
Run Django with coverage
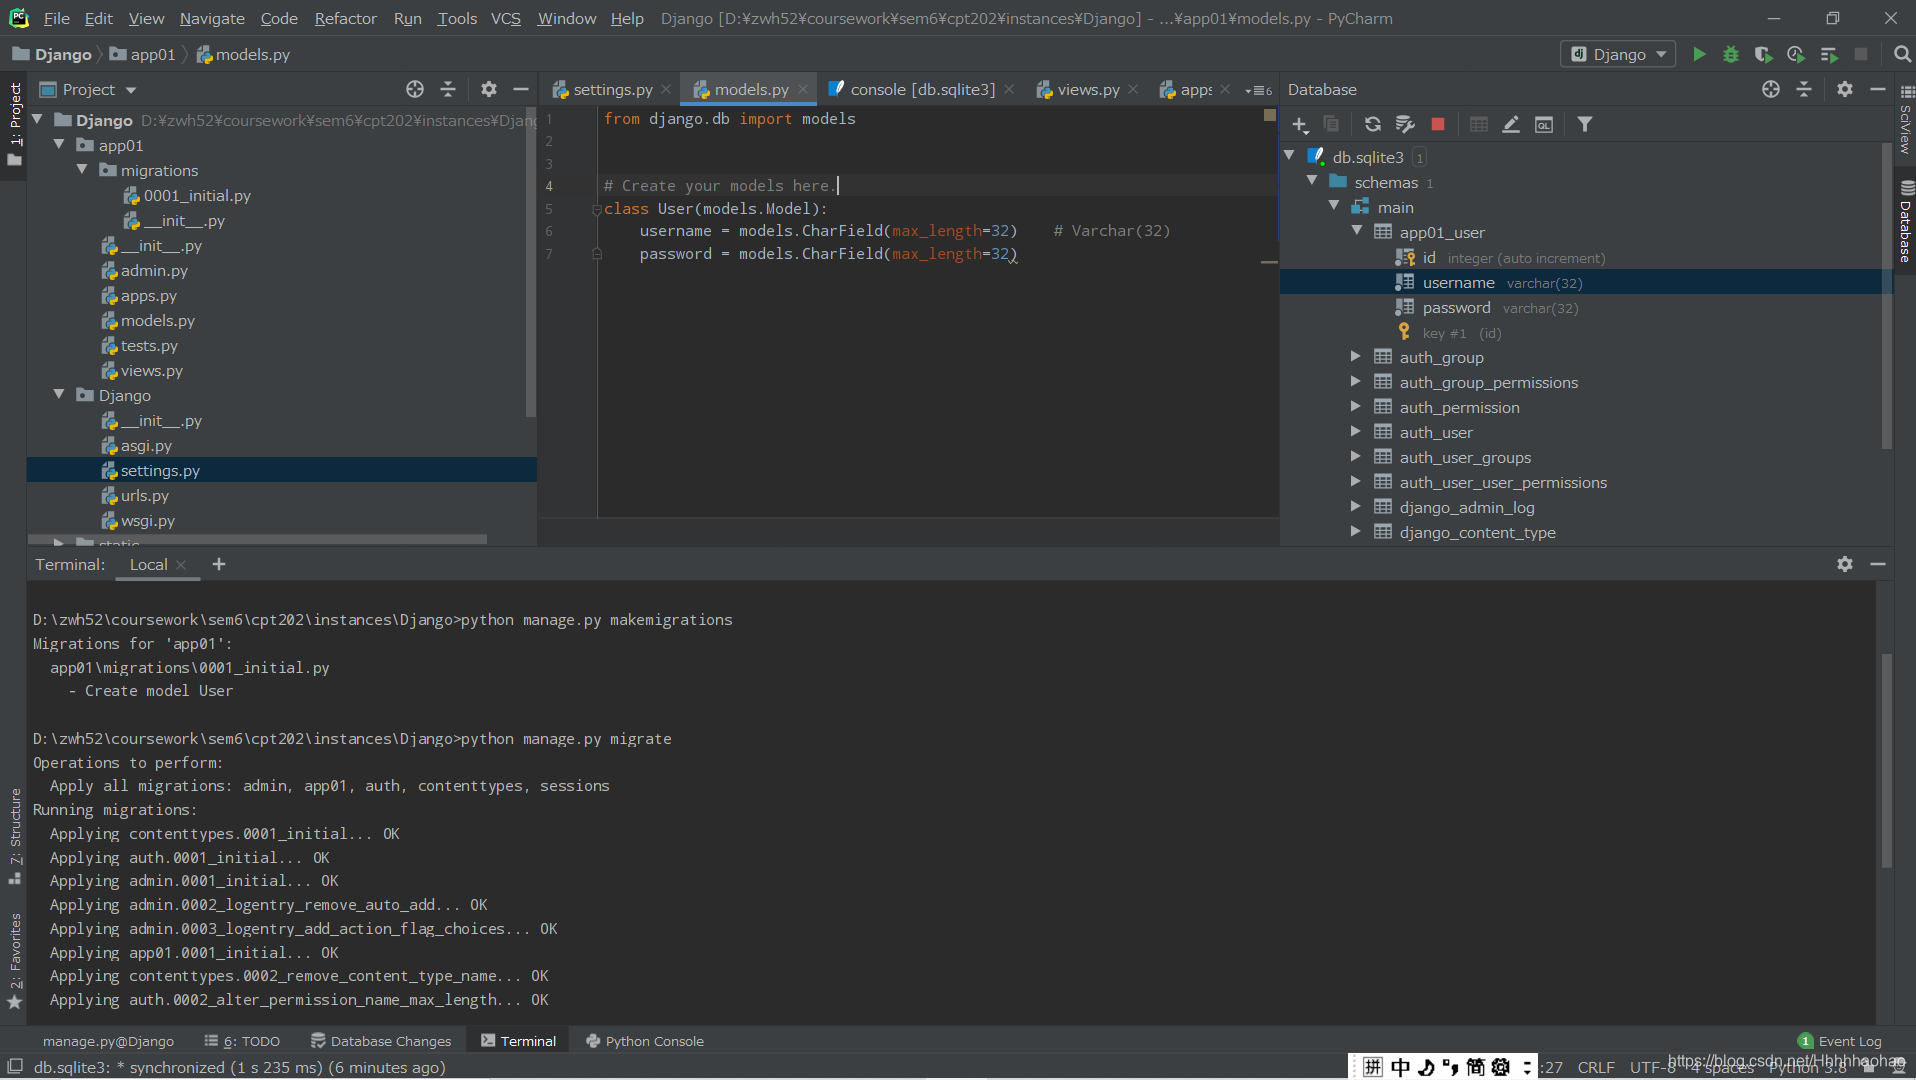tap(1763, 54)
